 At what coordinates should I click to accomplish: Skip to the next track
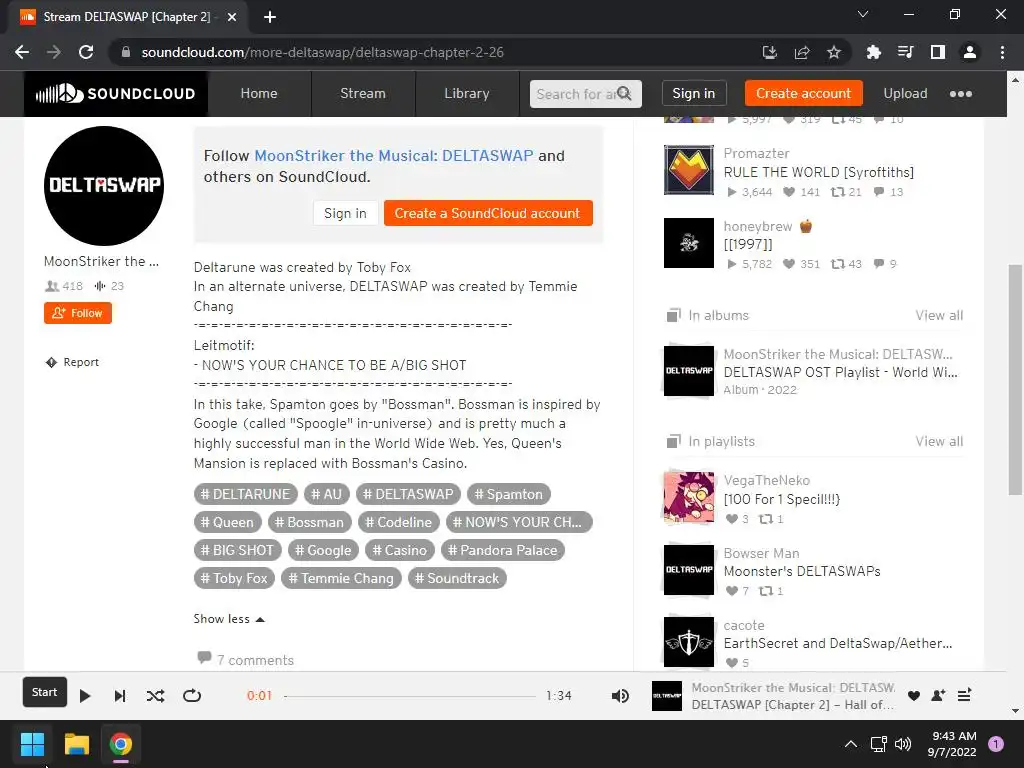[x=120, y=696]
